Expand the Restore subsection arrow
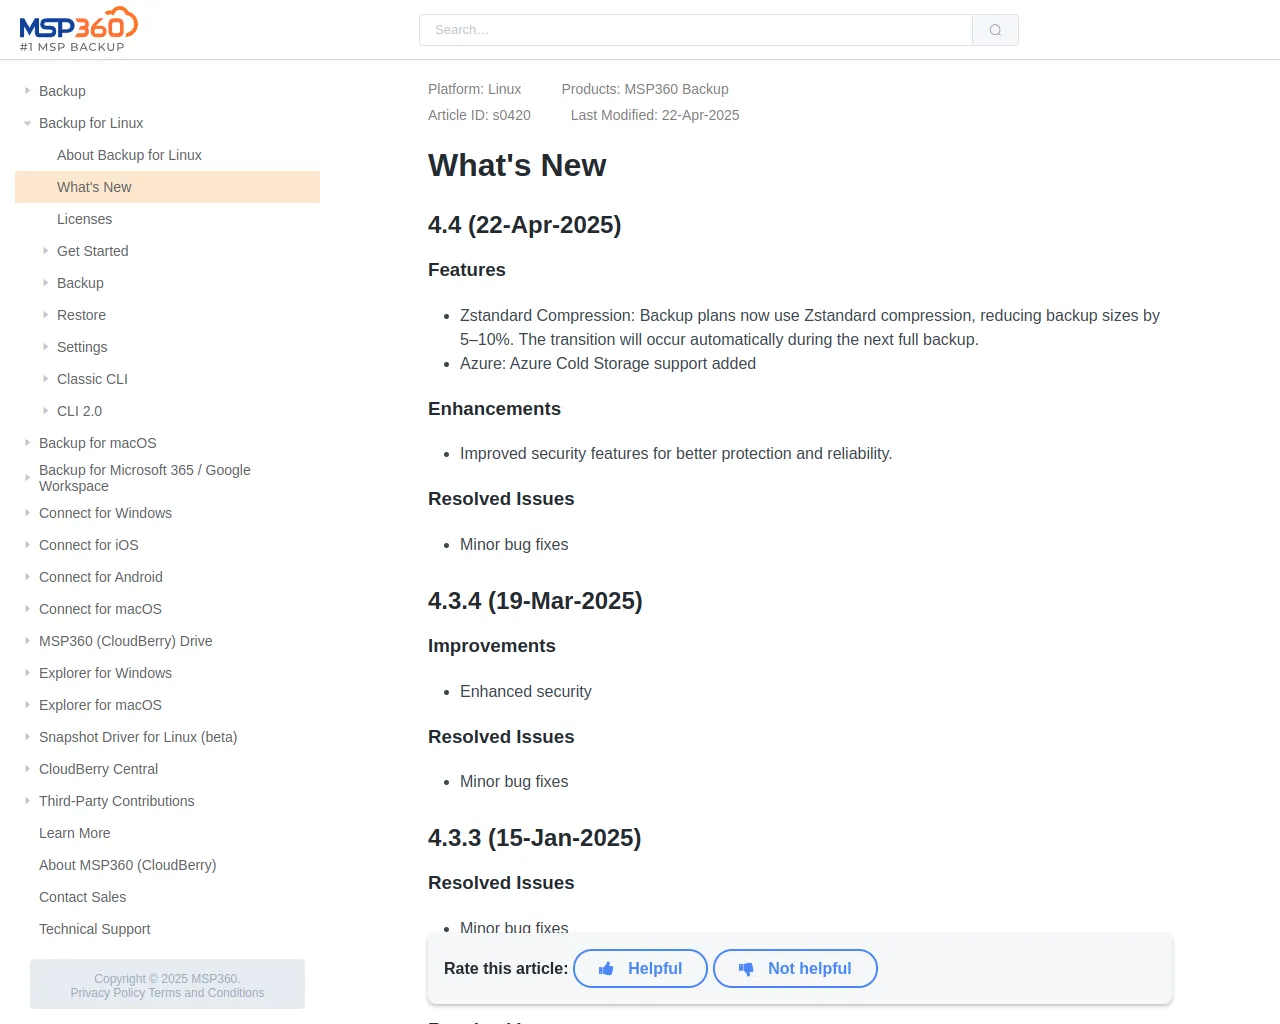 click(45, 315)
